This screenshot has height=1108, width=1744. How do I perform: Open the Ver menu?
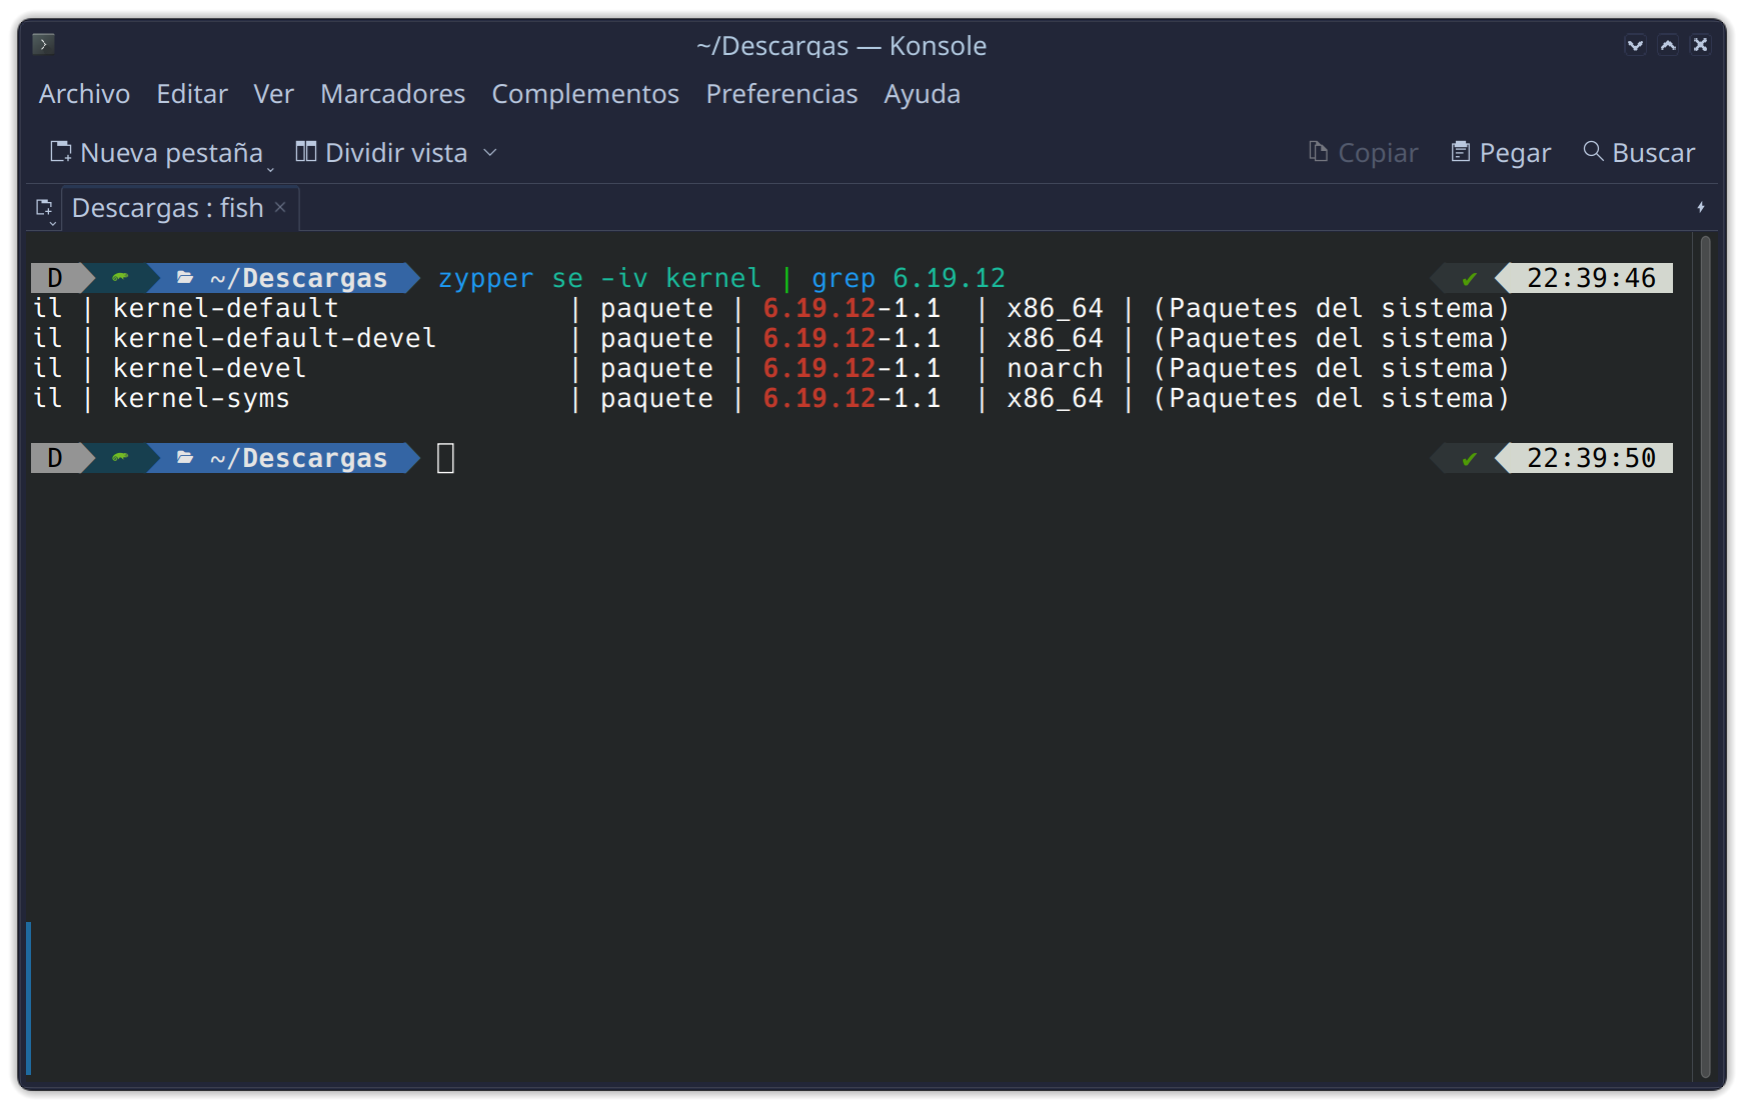click(273, 94)
